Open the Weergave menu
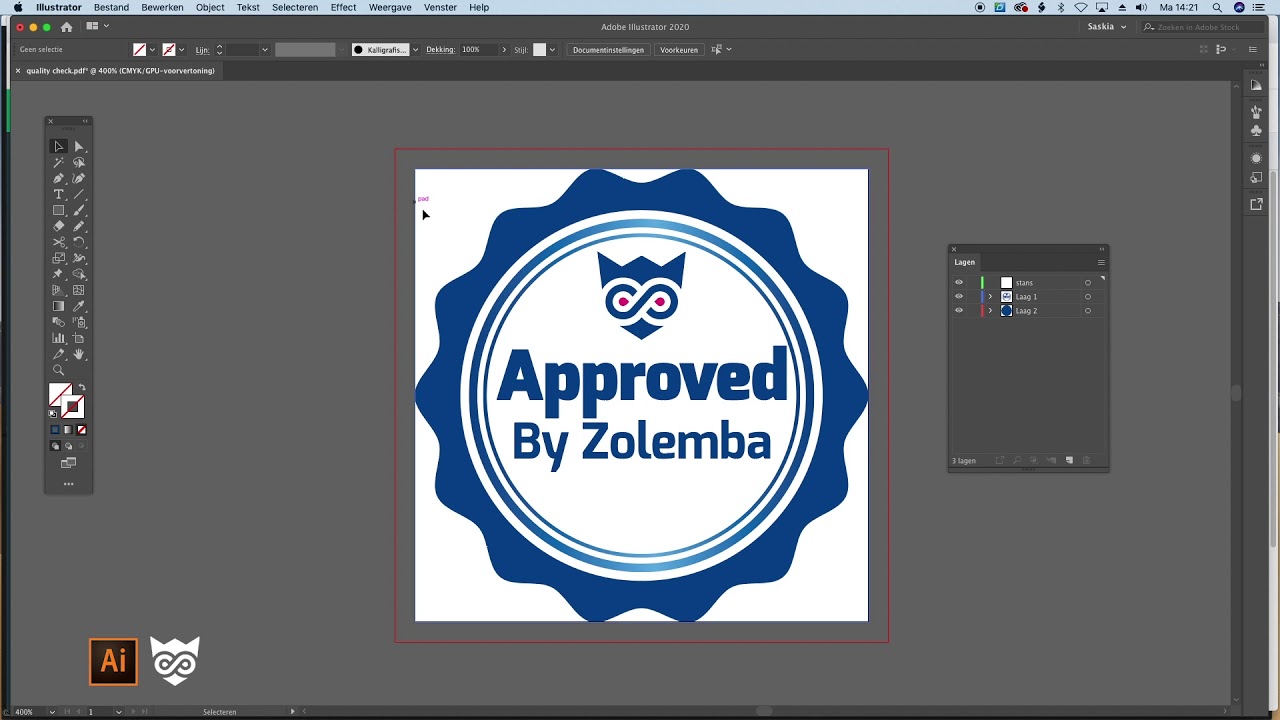Screen dimensions: 1280x720 coord(390,7)
